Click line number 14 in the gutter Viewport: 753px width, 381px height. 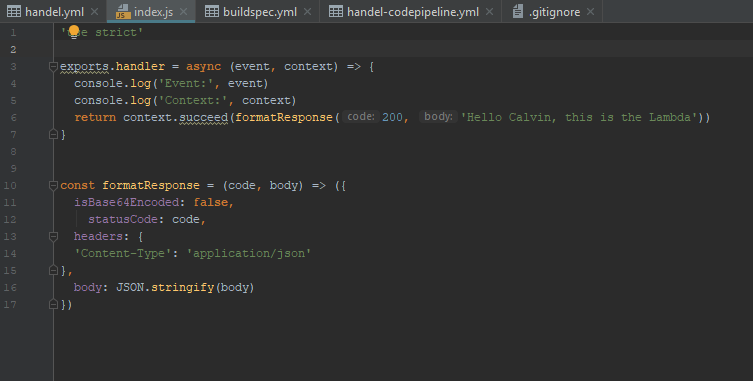[x=10, y=253]
